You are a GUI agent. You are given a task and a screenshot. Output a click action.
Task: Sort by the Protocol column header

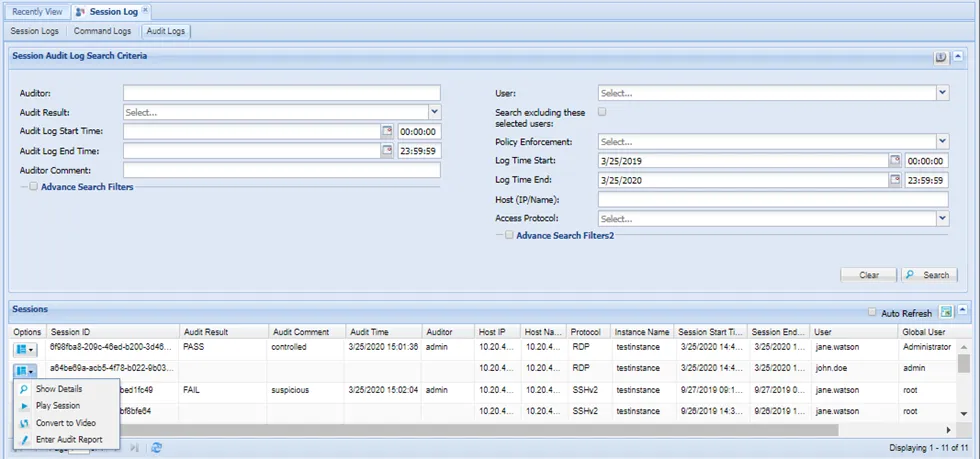tap(589, 332)
